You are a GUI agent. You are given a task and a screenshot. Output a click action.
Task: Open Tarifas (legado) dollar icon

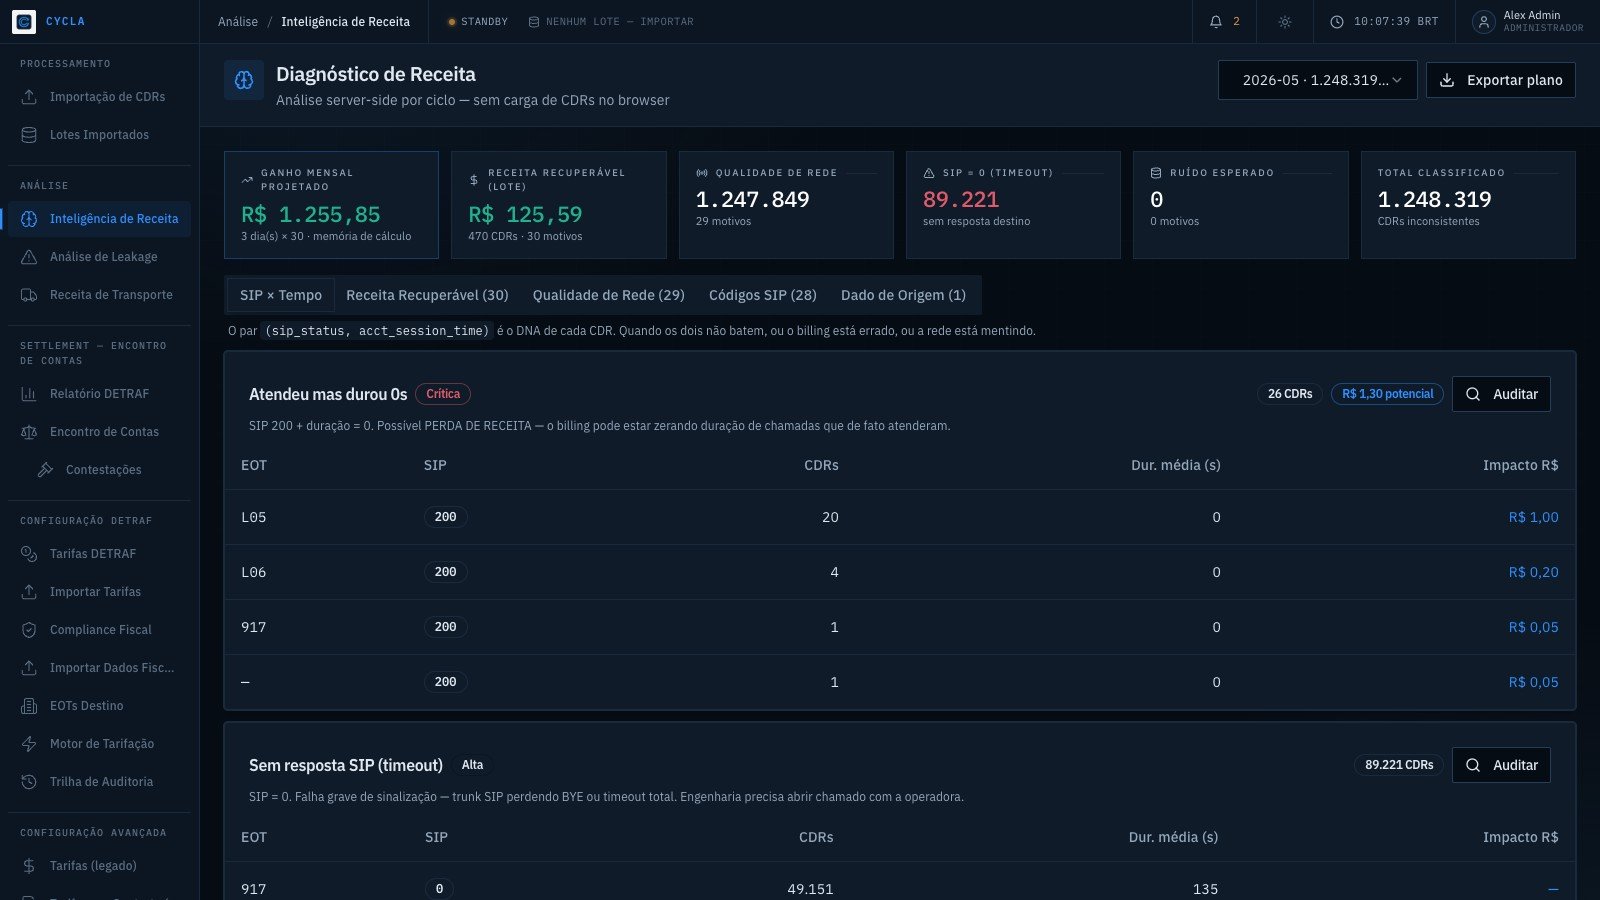coord(29,866)
